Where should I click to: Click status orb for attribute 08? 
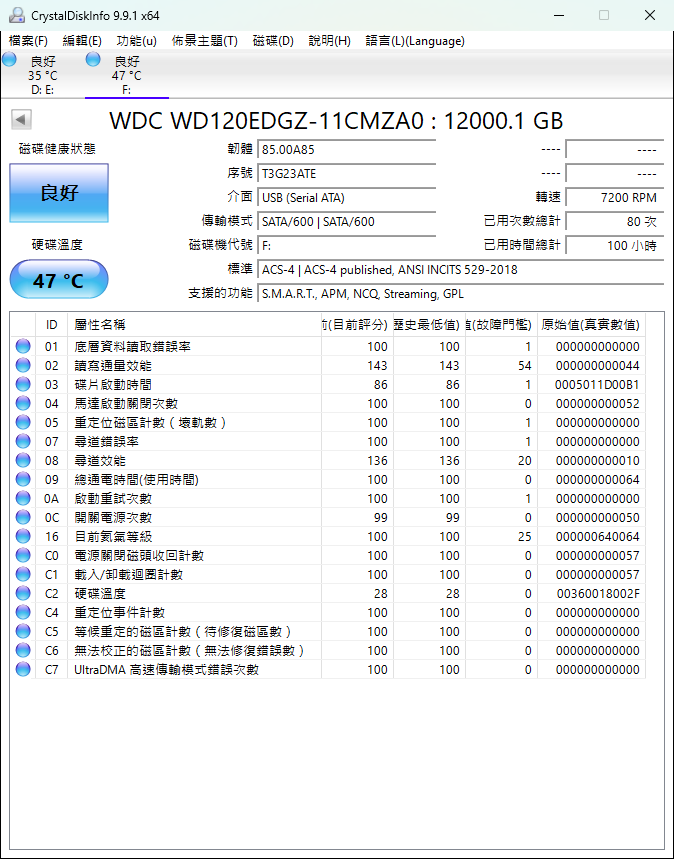point(23,460)
